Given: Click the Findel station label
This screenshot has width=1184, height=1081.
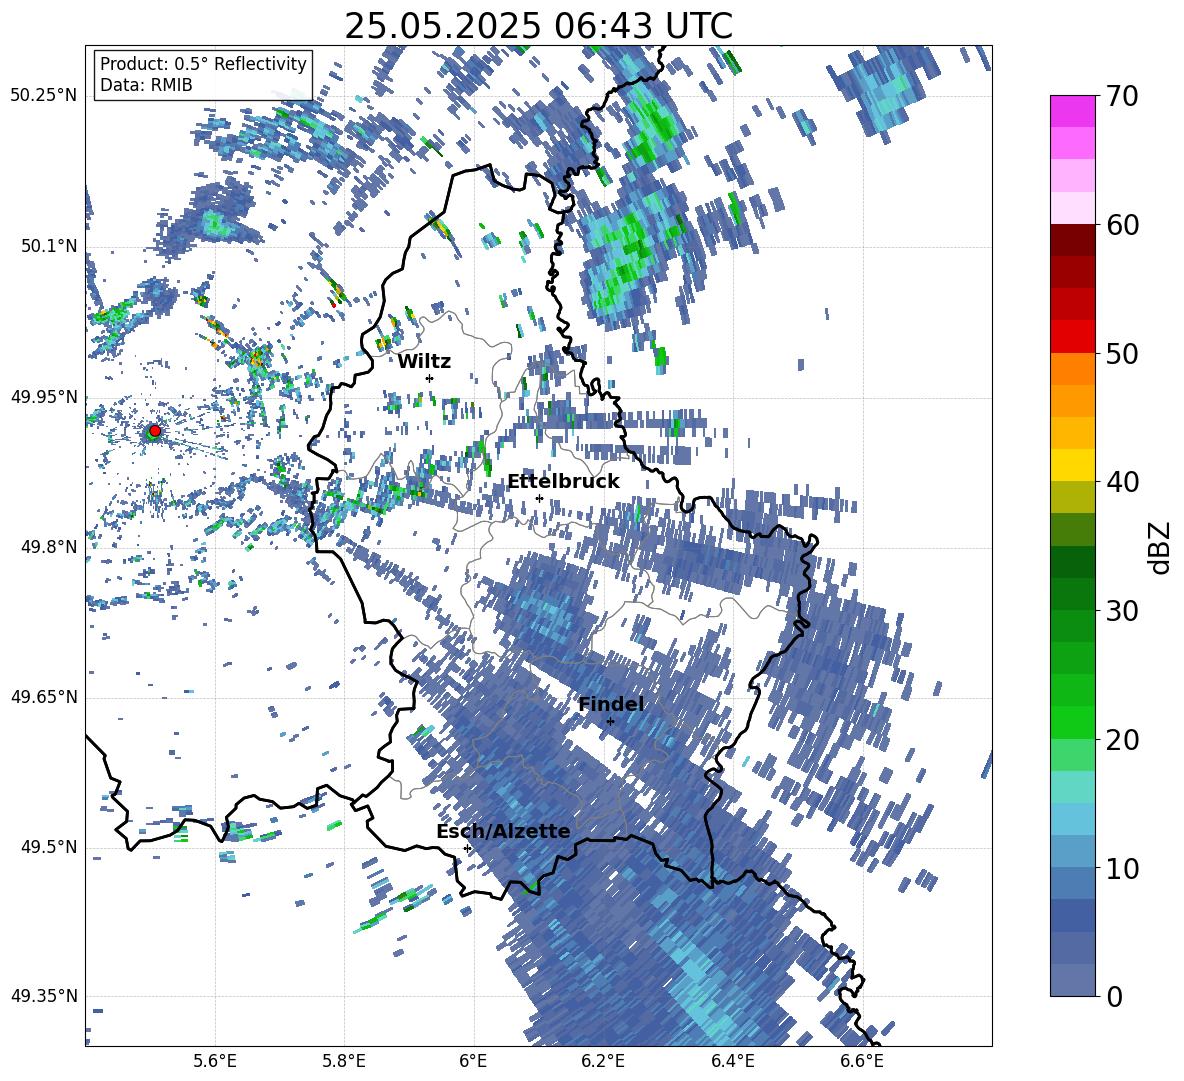Looking at the screenshot, I should [611, 704].
